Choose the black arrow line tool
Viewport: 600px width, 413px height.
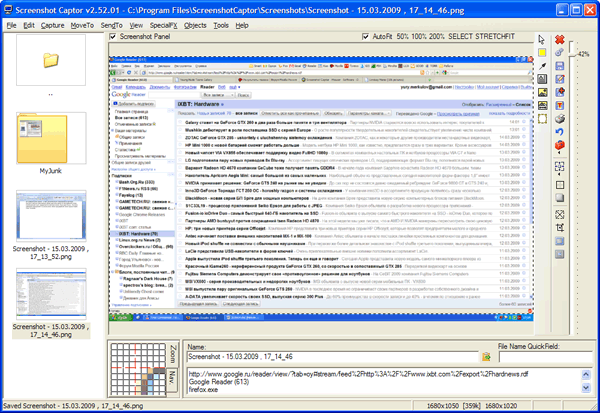coord(542,66)
